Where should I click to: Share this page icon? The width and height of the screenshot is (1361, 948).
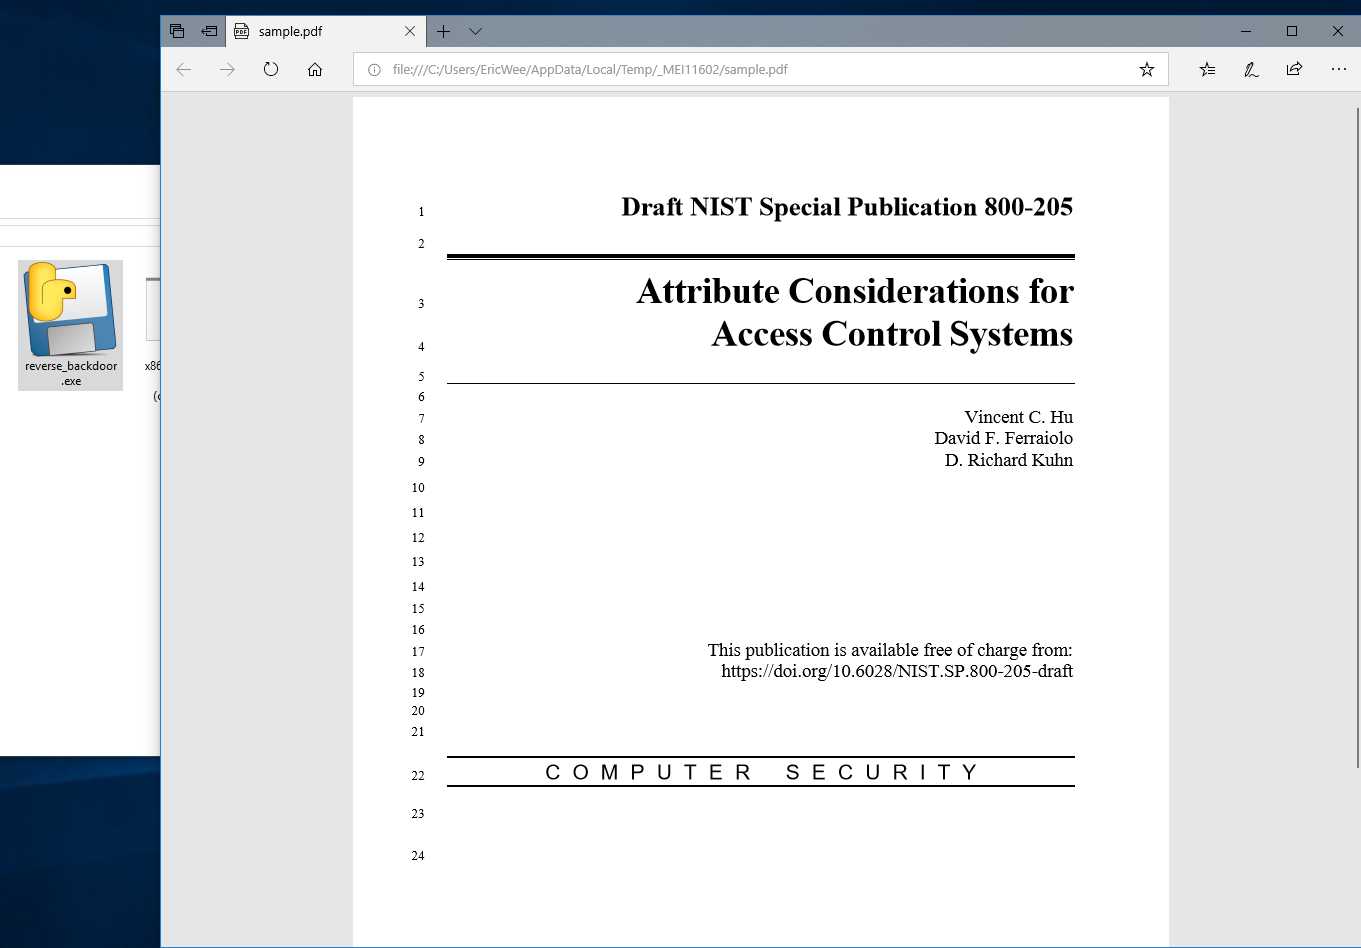[x=1295, y=69]
